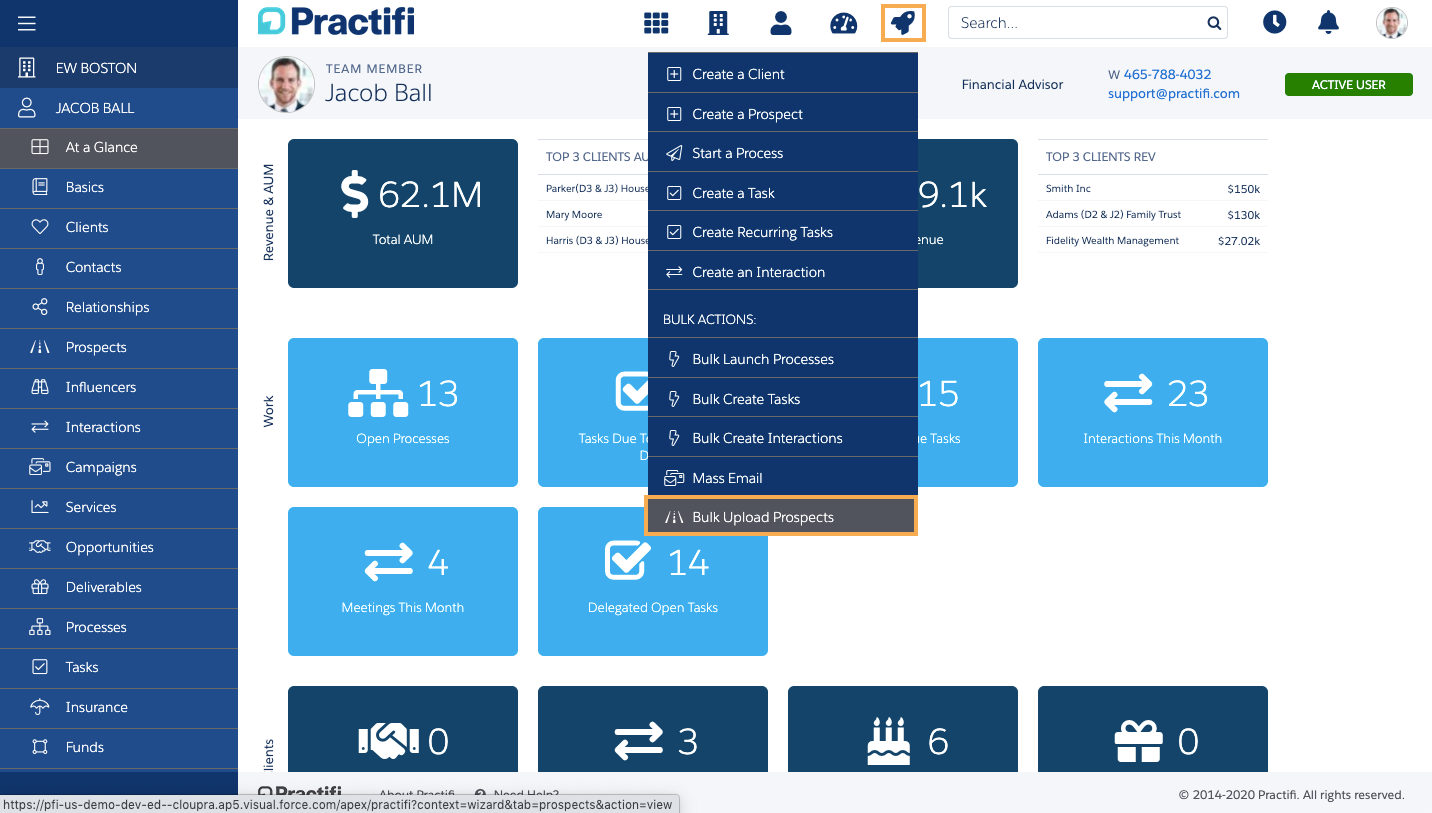Viewport: 1432px width, 813px height.
Task: Open the apps grid icon
Action: tap(656, 23)
